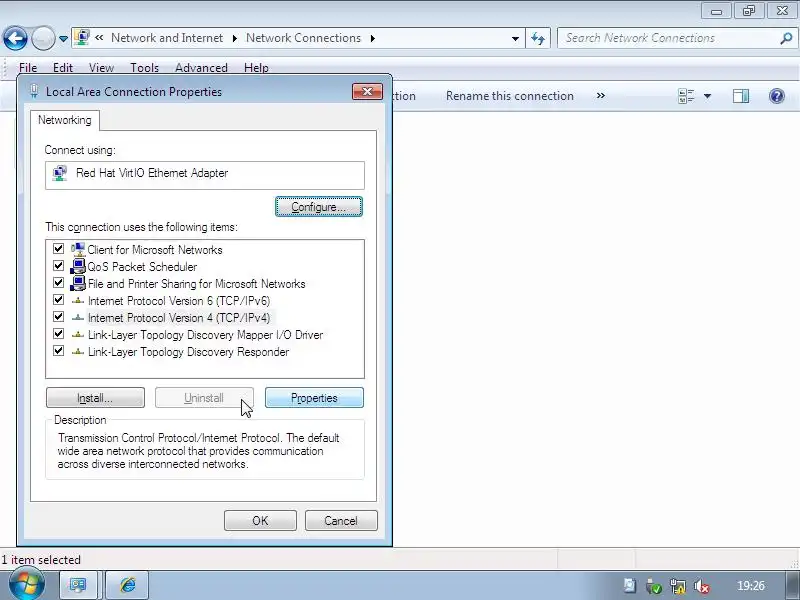Expand the address bar history dropdown

(x=515, y=38)
